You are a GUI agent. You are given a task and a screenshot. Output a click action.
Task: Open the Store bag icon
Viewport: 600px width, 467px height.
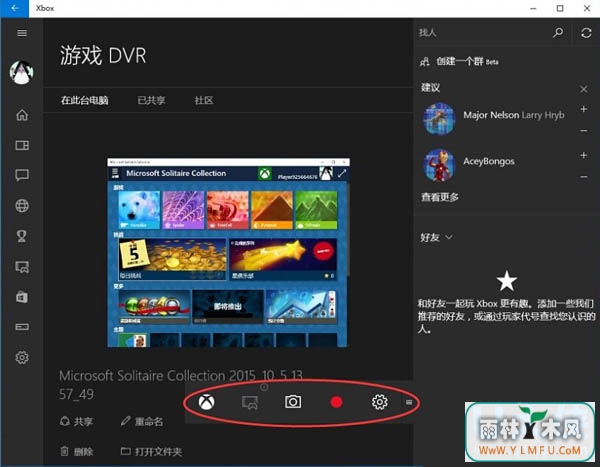click(x=22, y=297)
